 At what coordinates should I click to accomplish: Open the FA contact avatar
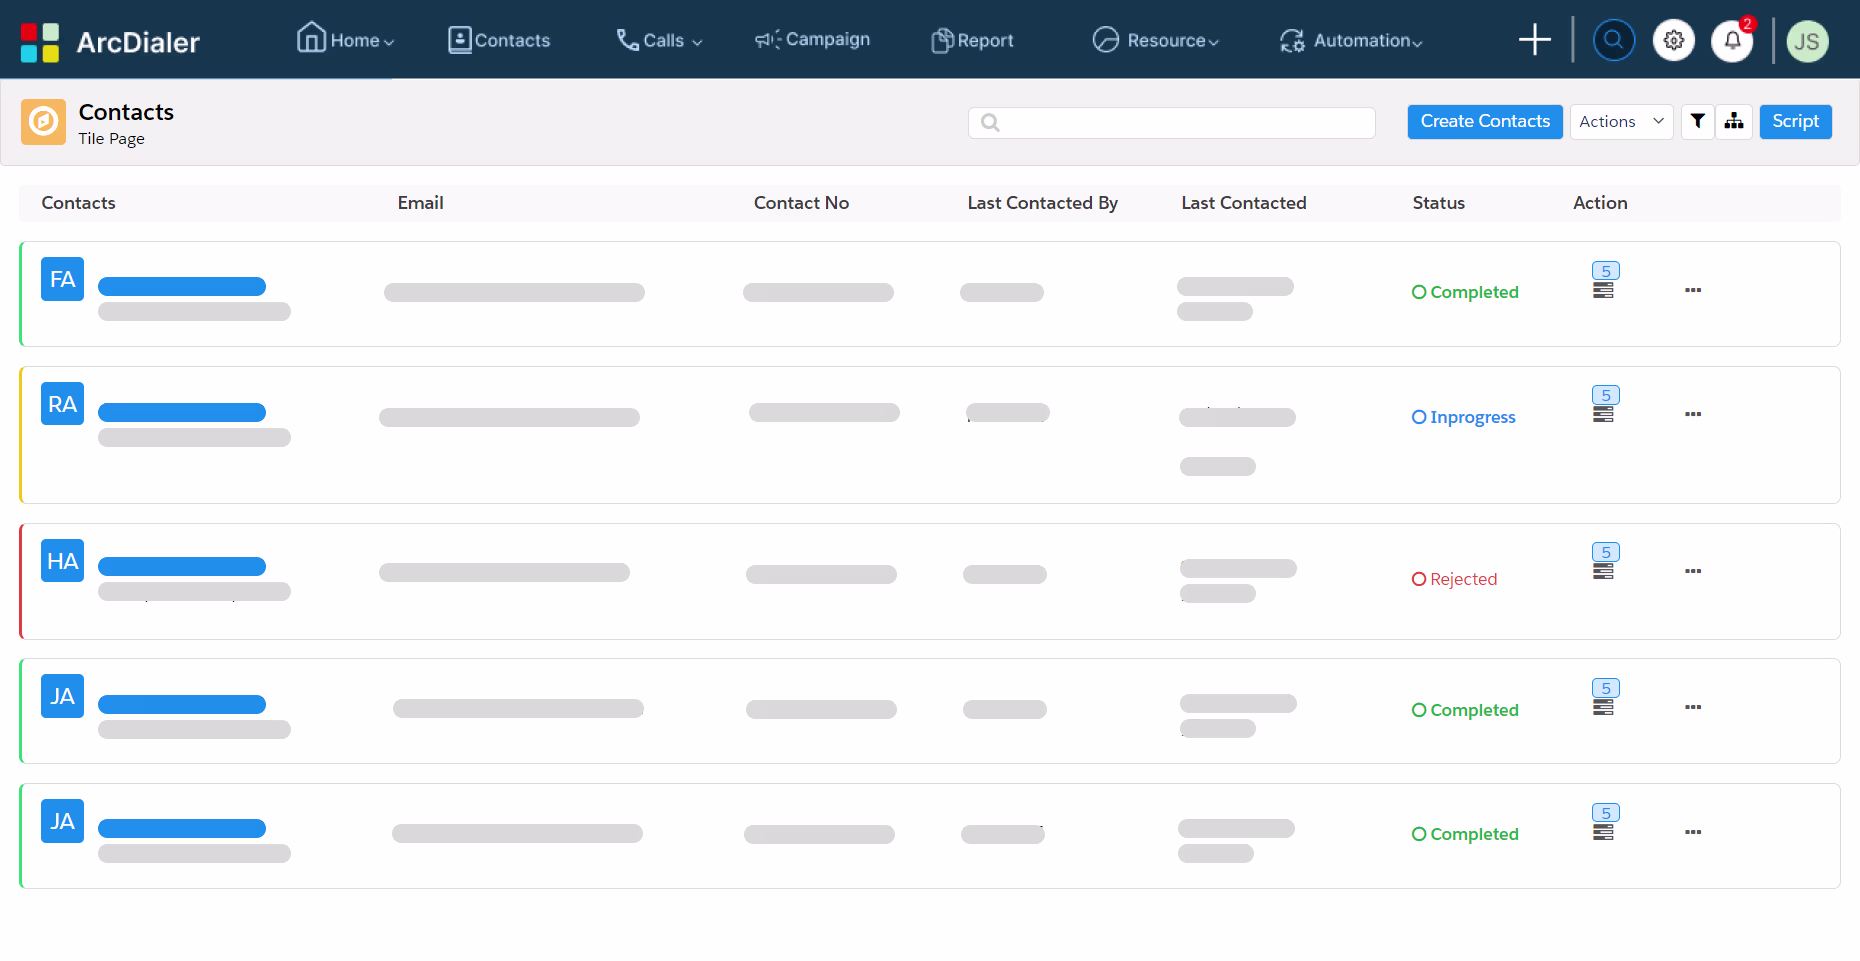[x=62, y=279]
